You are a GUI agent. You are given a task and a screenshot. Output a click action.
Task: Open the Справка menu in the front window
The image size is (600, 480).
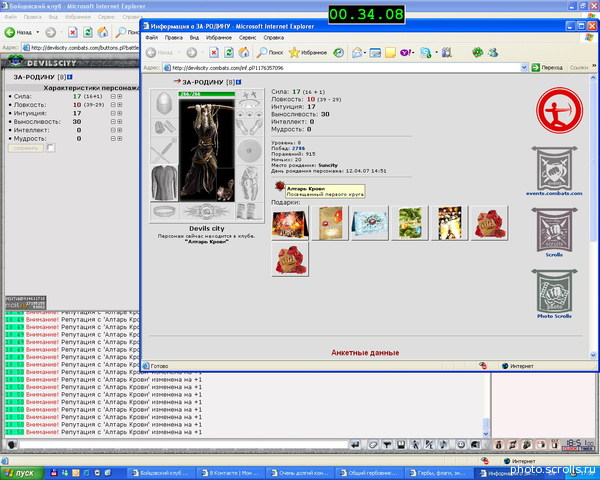pyautogui.click(x=274, y=38)
